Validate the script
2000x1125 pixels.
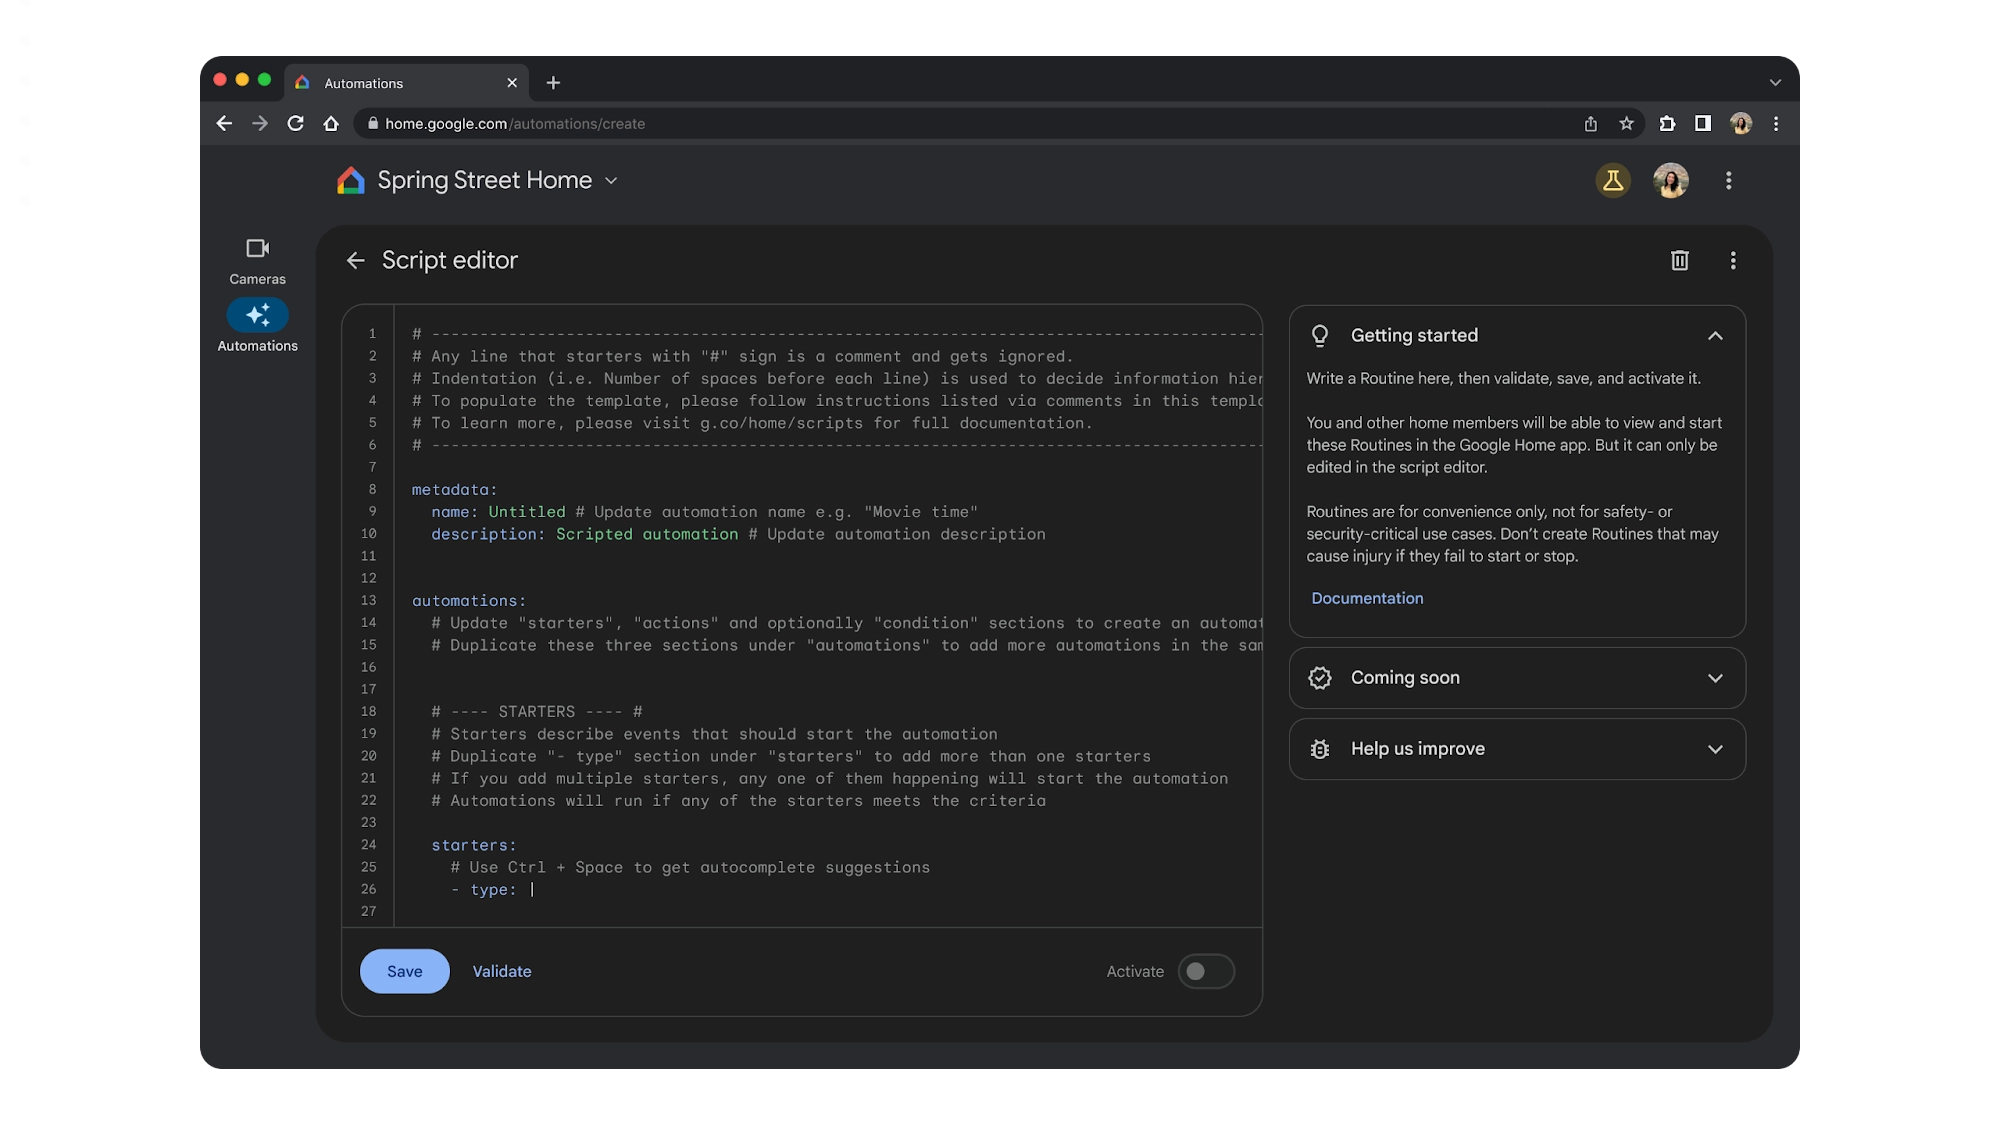click(x=502, y=972)
